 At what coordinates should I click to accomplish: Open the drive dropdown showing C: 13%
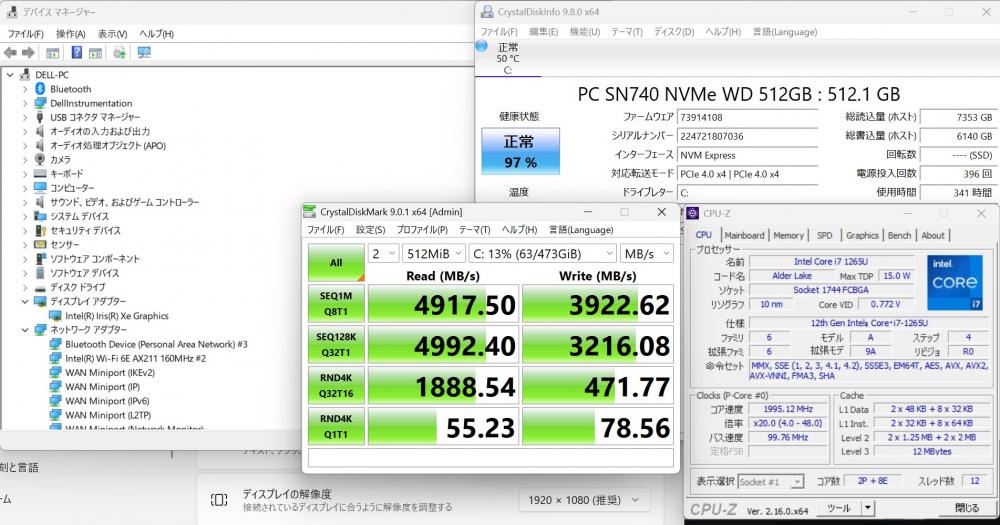(x=543, y=254)
